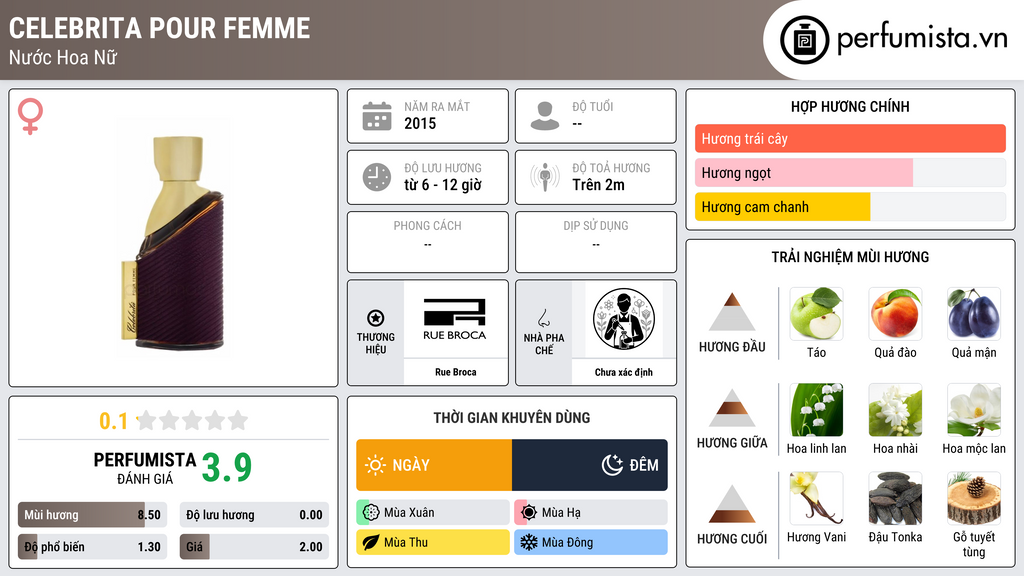Click the perfumista.vn site name text
The image size is (1024, 576).
922,38
